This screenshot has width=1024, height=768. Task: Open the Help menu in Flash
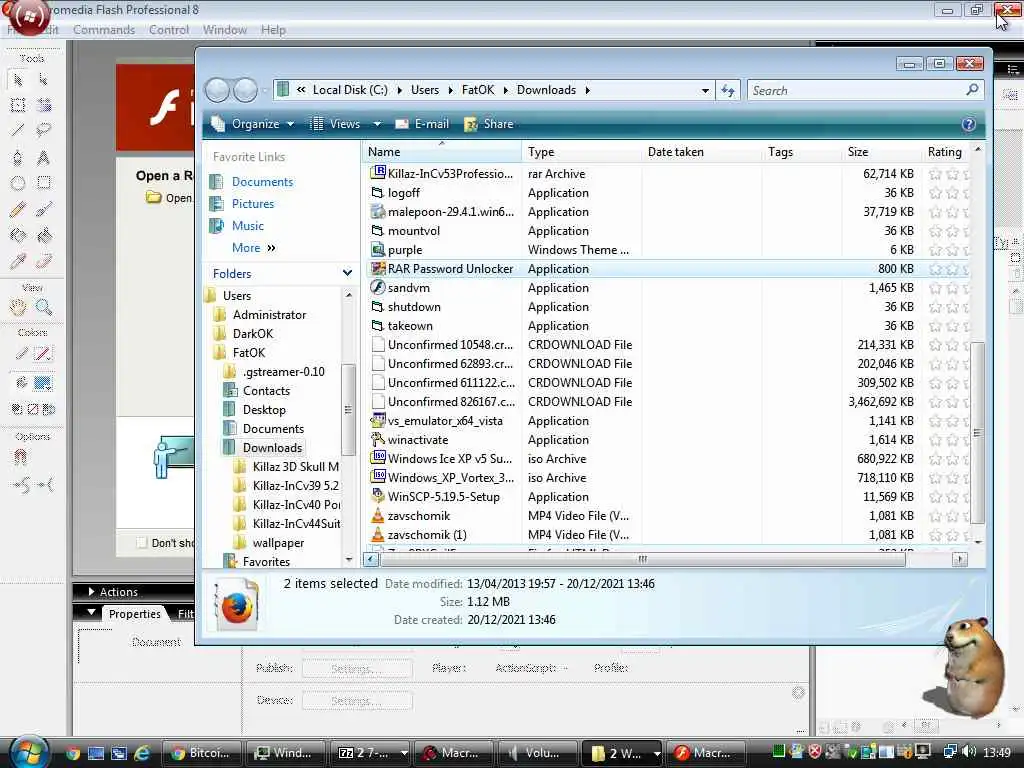coord(273,30)
